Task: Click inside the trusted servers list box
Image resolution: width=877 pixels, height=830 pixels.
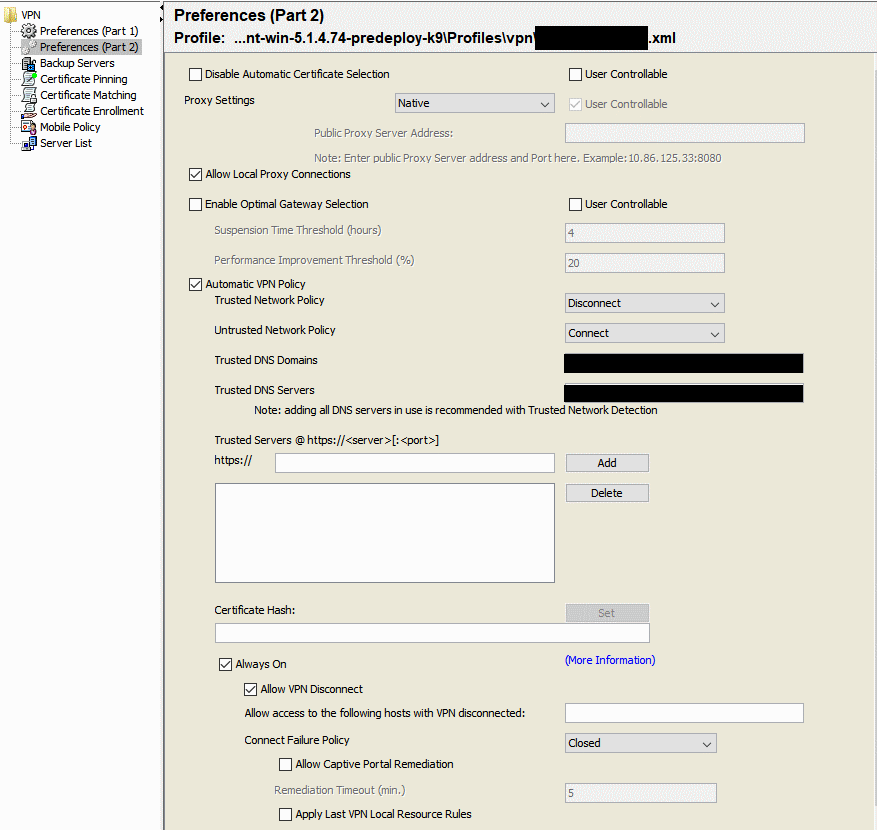Action: (385, 533)
